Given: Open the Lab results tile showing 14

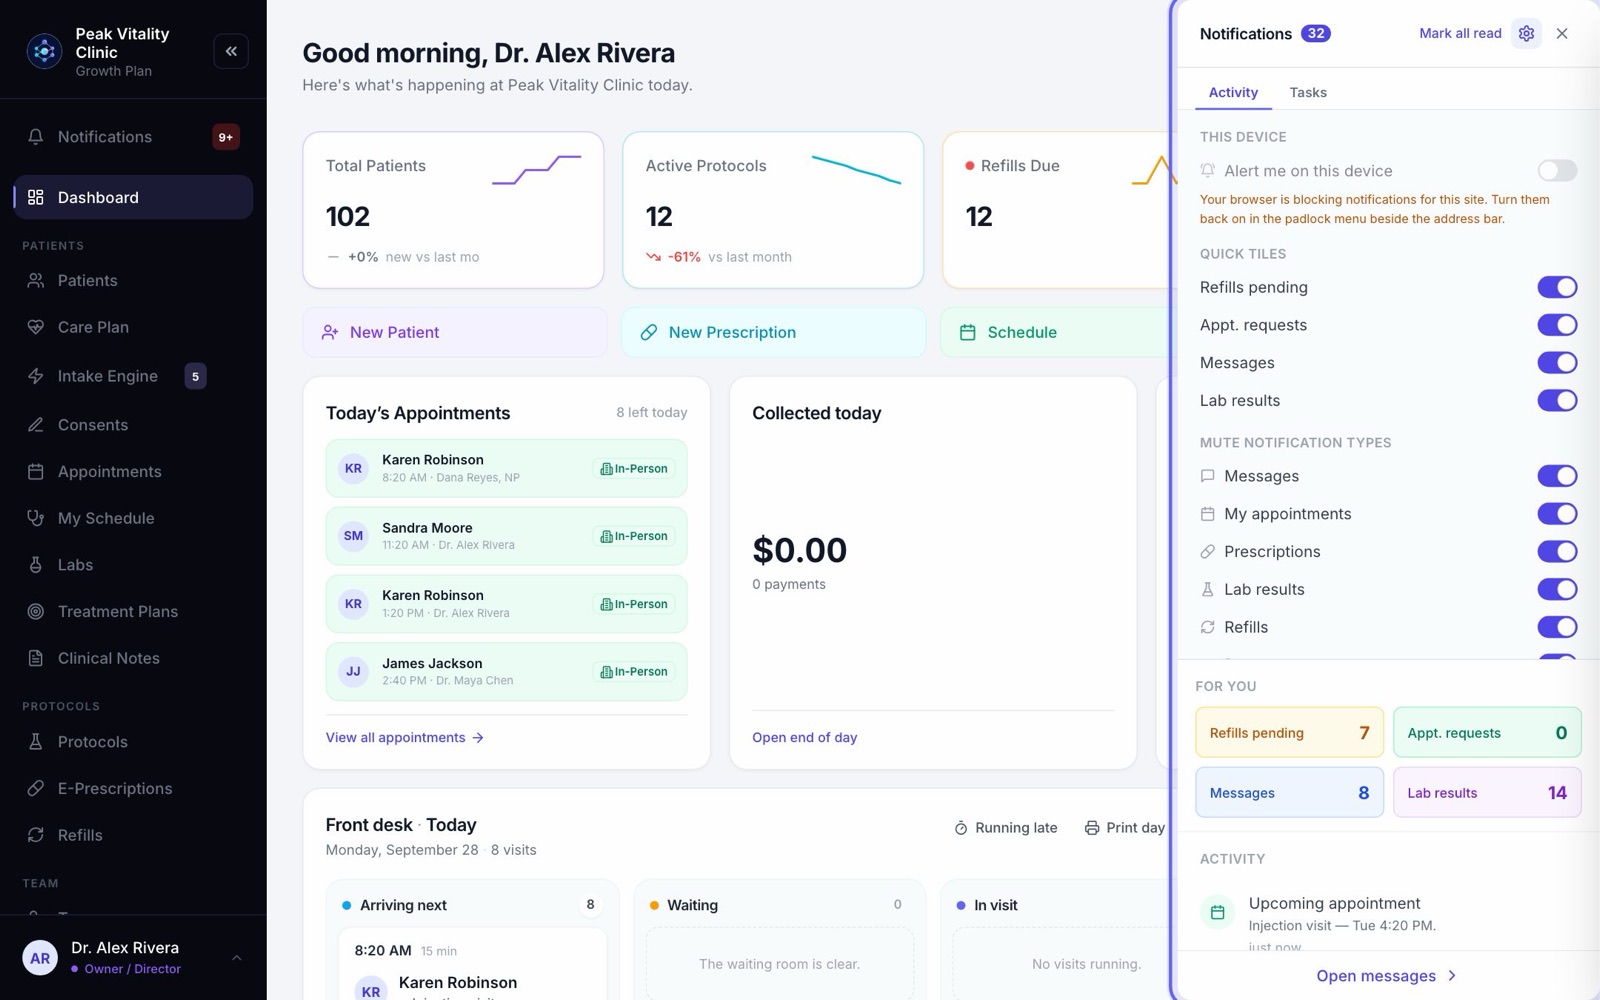Looking at the screenshot, I should click(x=1487, y=793).
